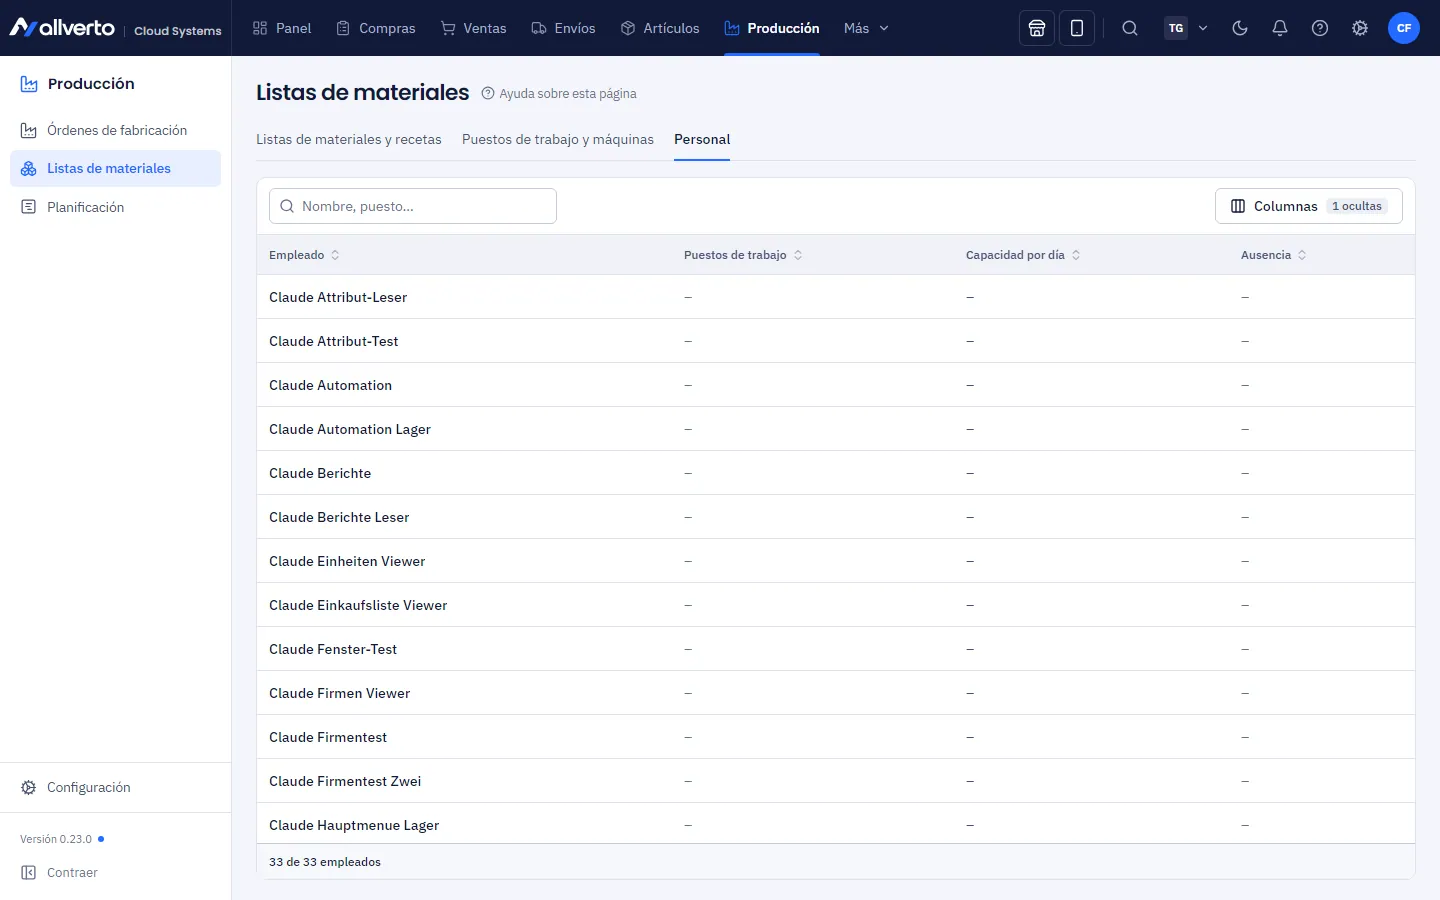Open Ayuda sobre esta página link

click(x=559, y=93)
